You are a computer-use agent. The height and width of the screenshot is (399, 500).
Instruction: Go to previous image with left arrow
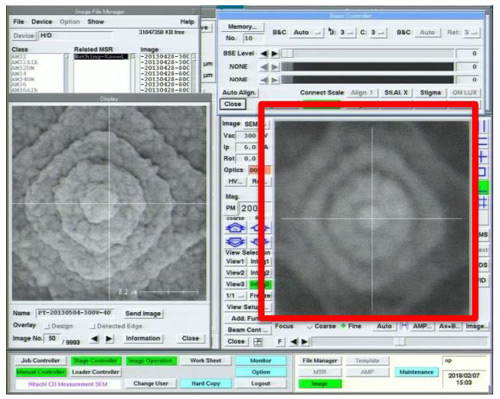(x=95, y=339)
